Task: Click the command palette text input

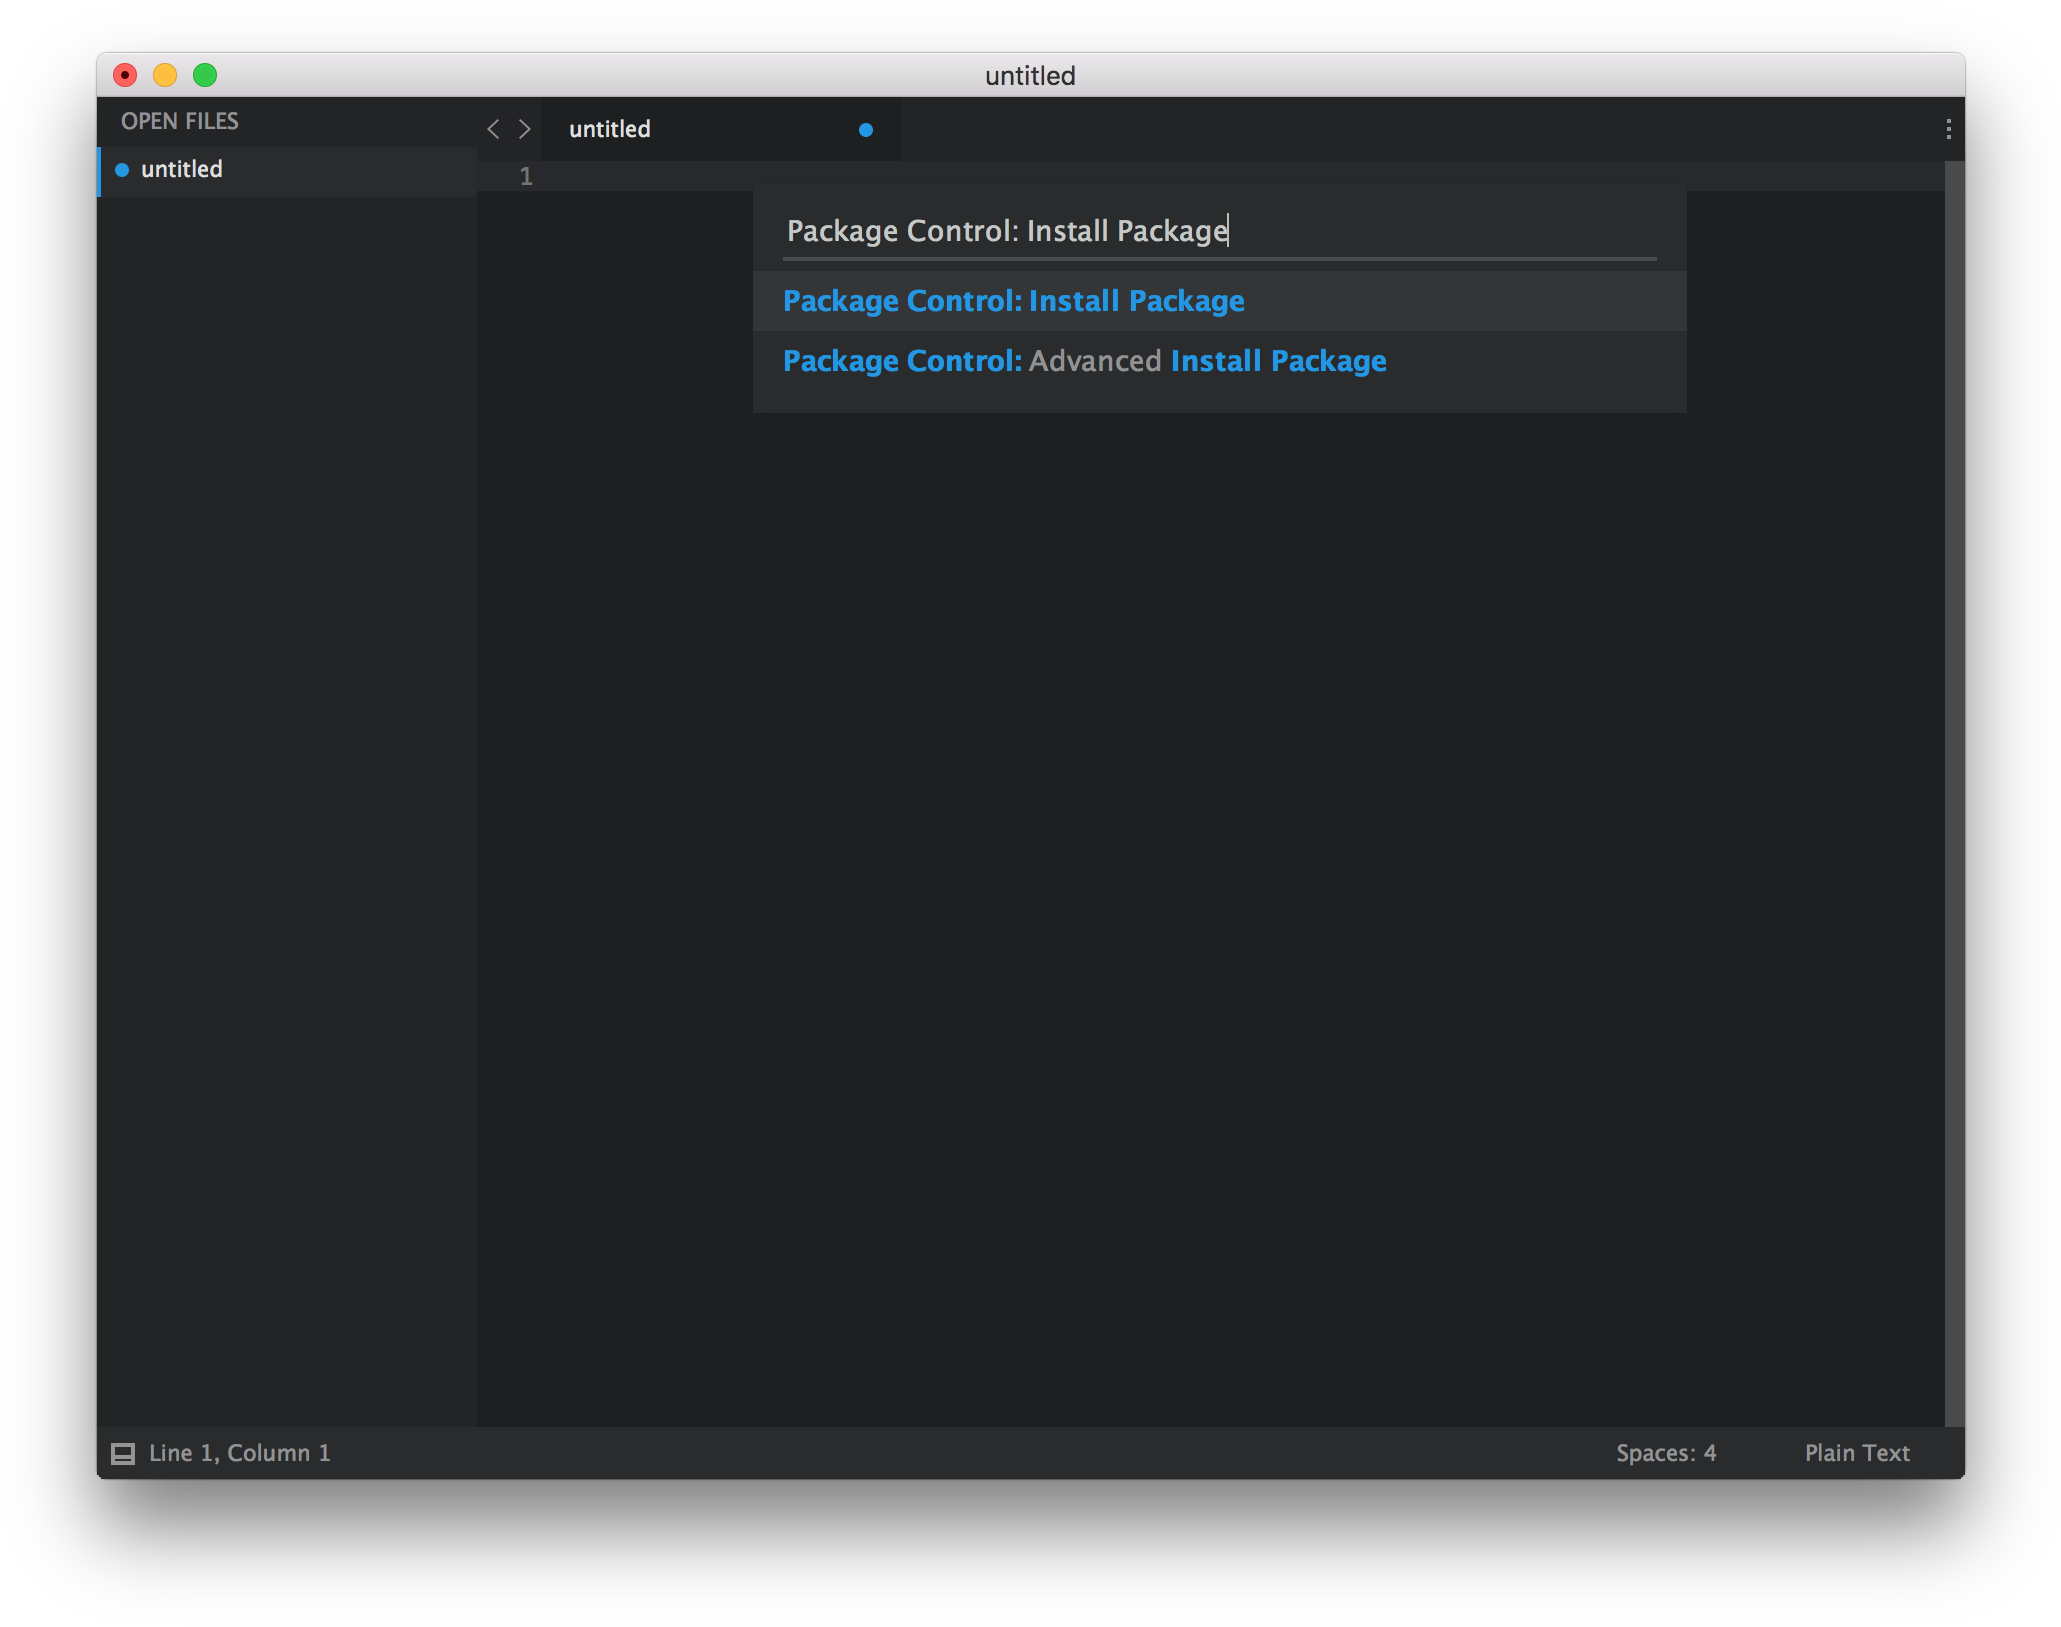Action: pyautogui.click(x=1218, y=231)
